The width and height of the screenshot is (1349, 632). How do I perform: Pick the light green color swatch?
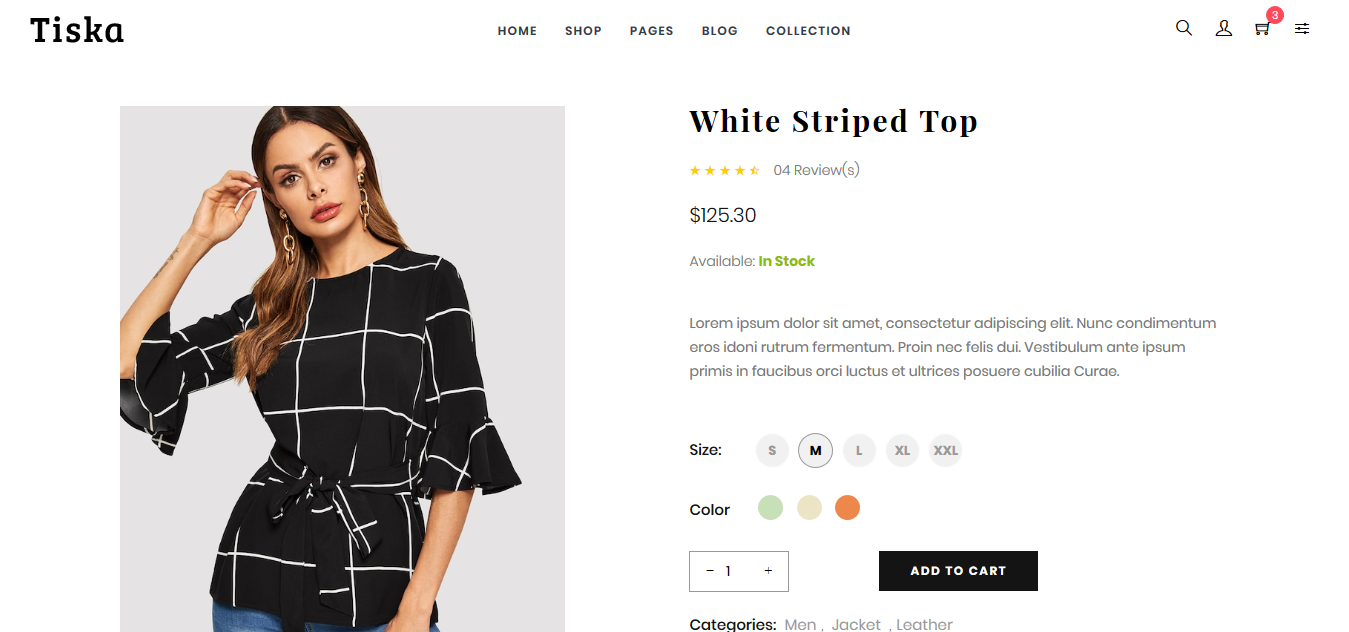[x=770, y=508]
